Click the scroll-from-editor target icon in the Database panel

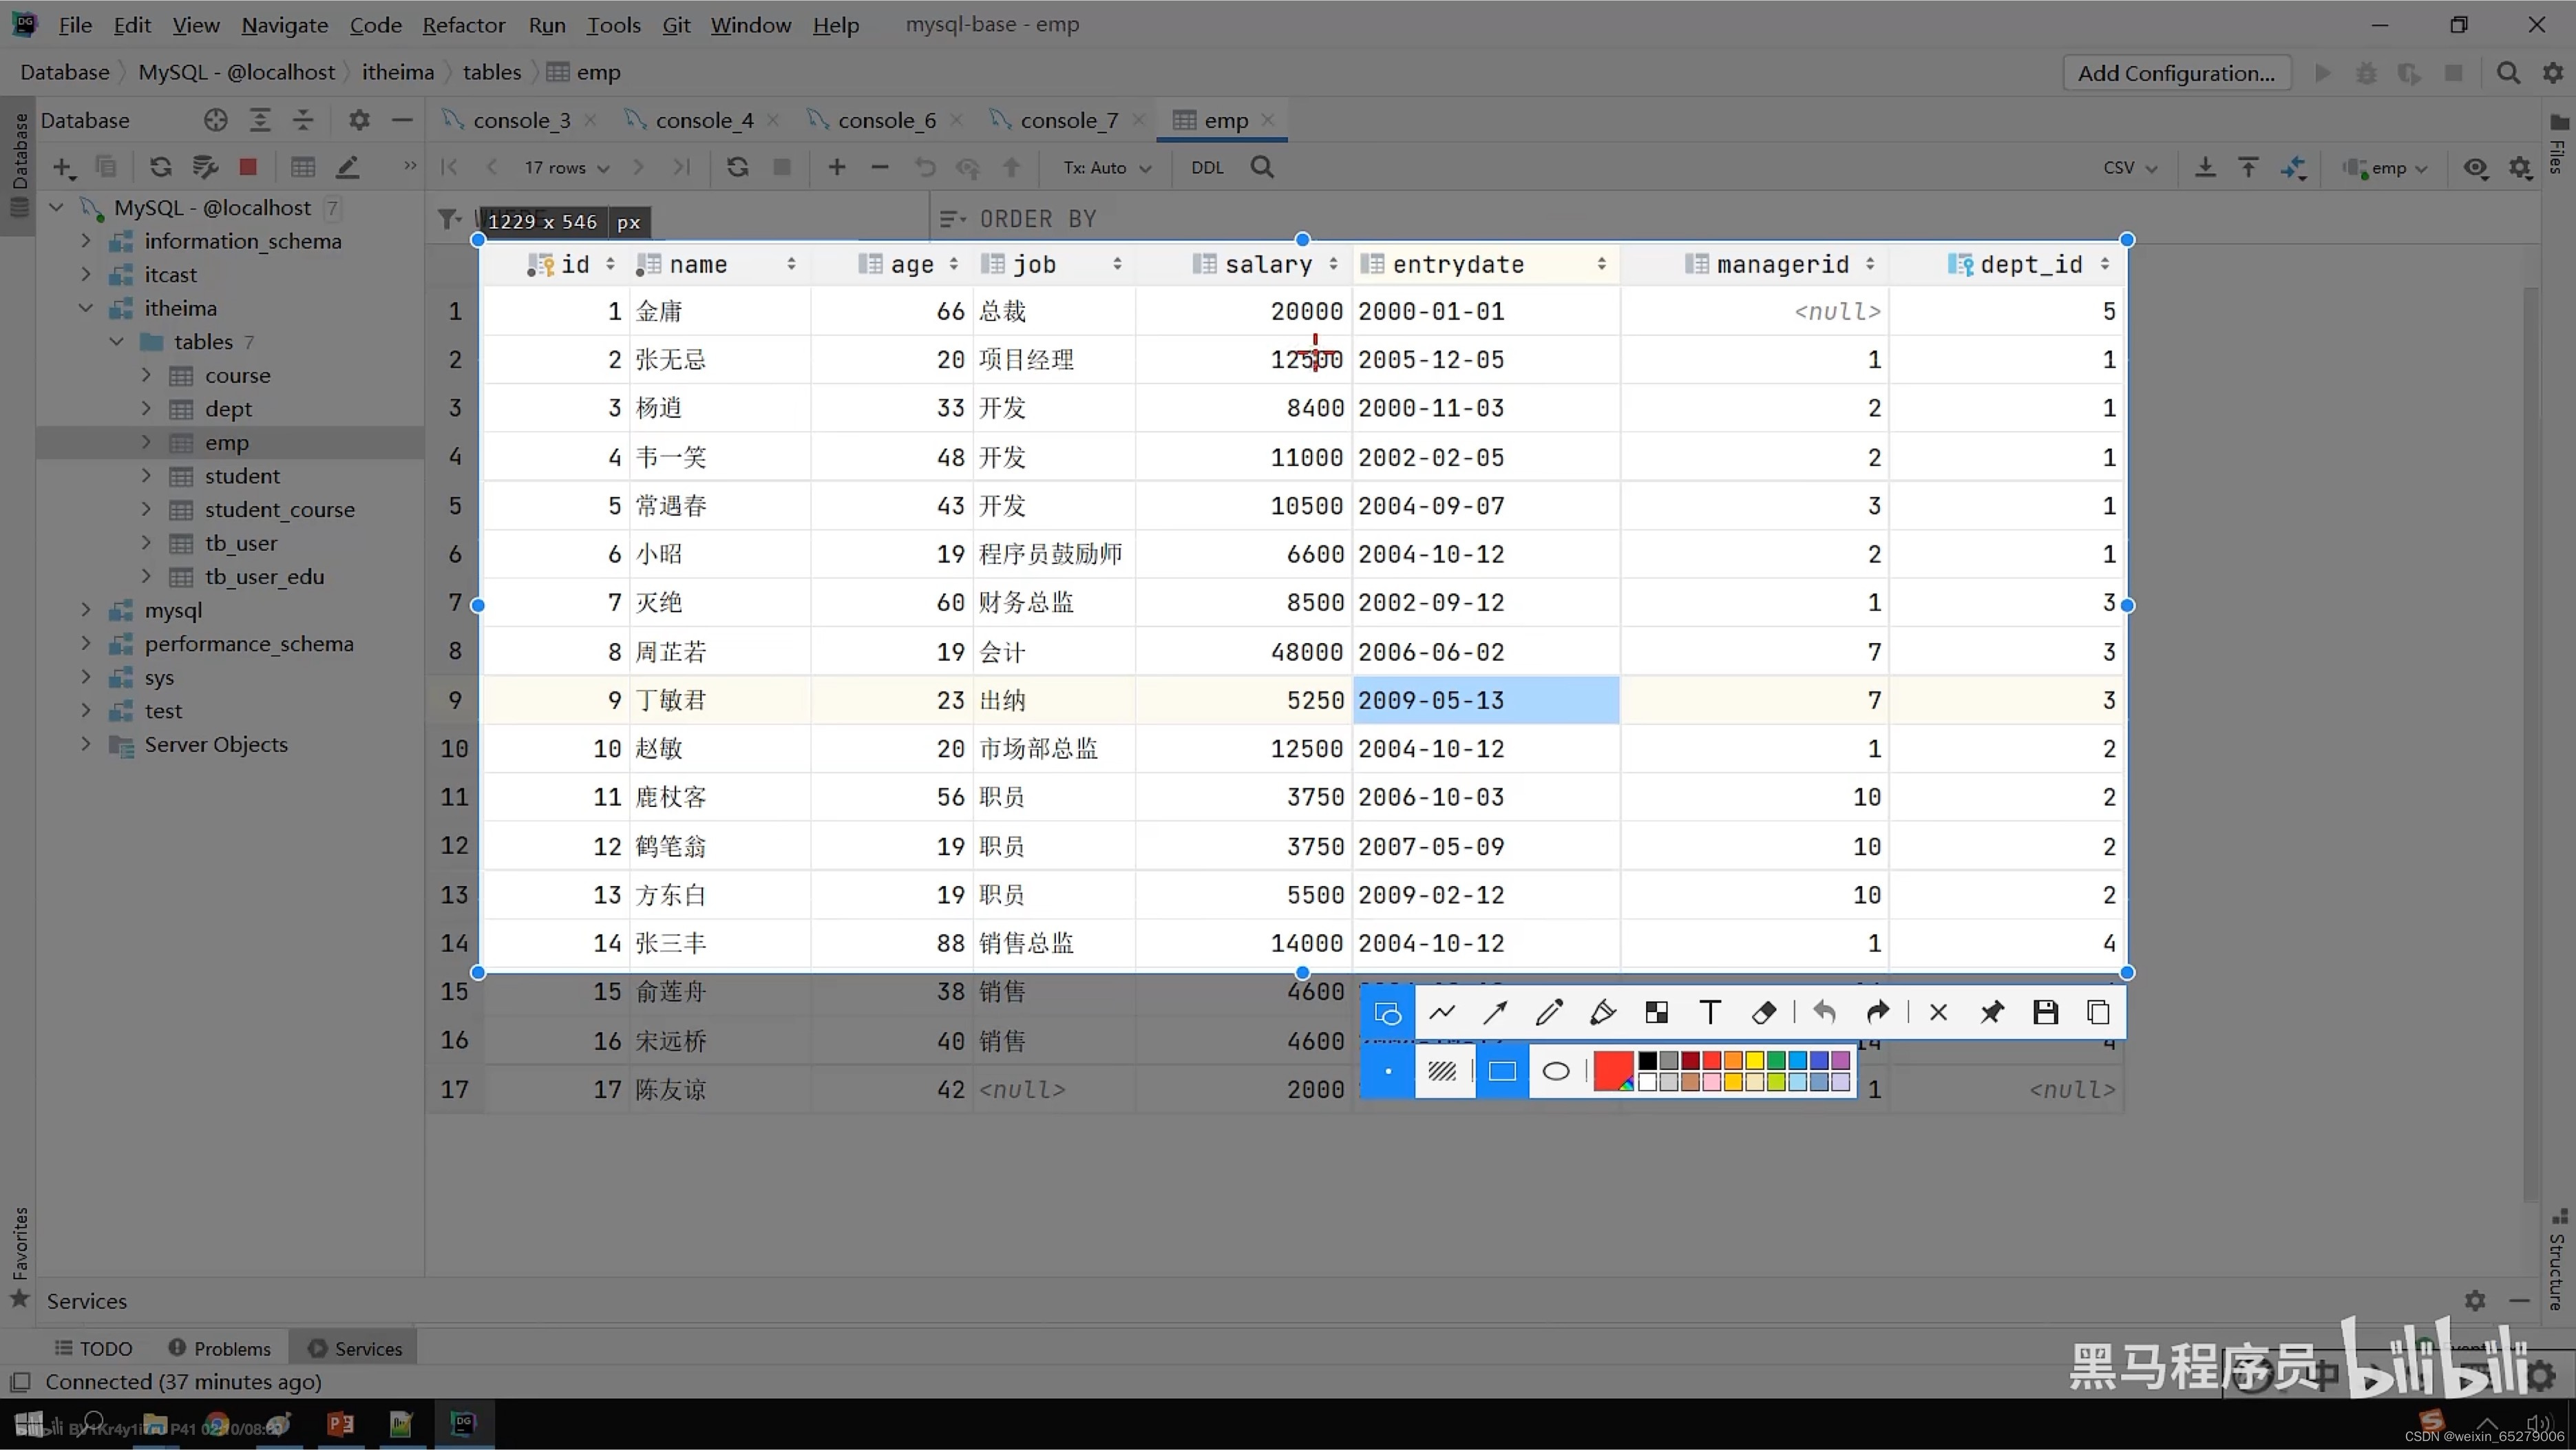coord(215,120)
